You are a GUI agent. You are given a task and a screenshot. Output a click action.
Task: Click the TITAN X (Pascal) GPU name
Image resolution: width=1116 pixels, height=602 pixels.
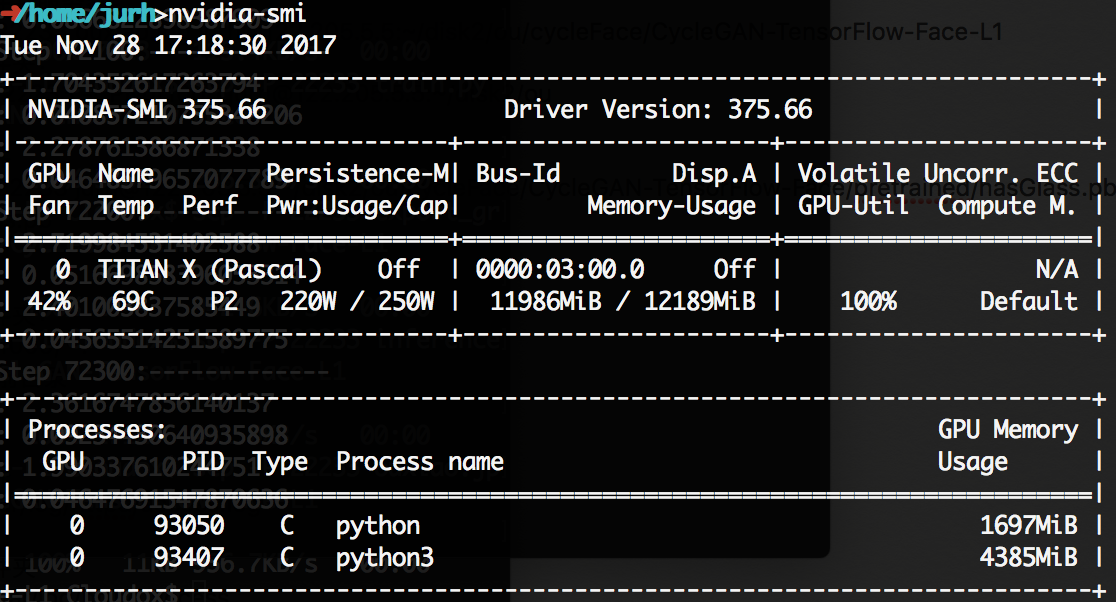pyautogui.click(x=210, y=269)
